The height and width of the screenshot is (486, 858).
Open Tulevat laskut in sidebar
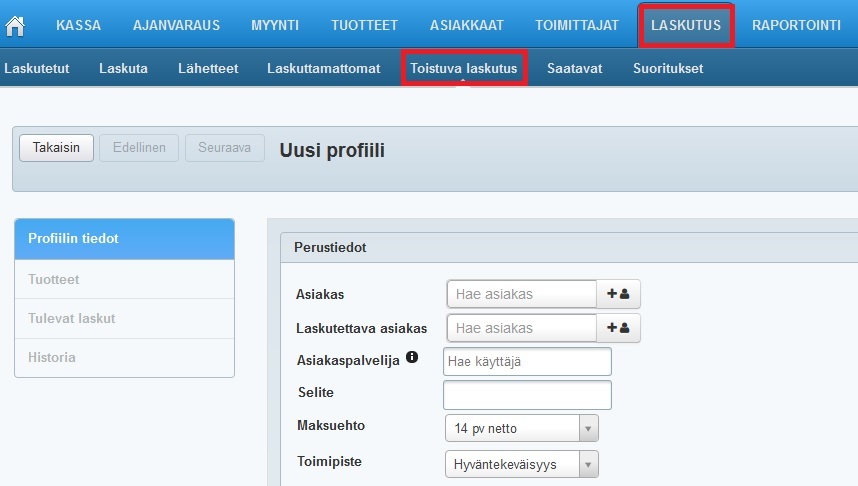72,318
